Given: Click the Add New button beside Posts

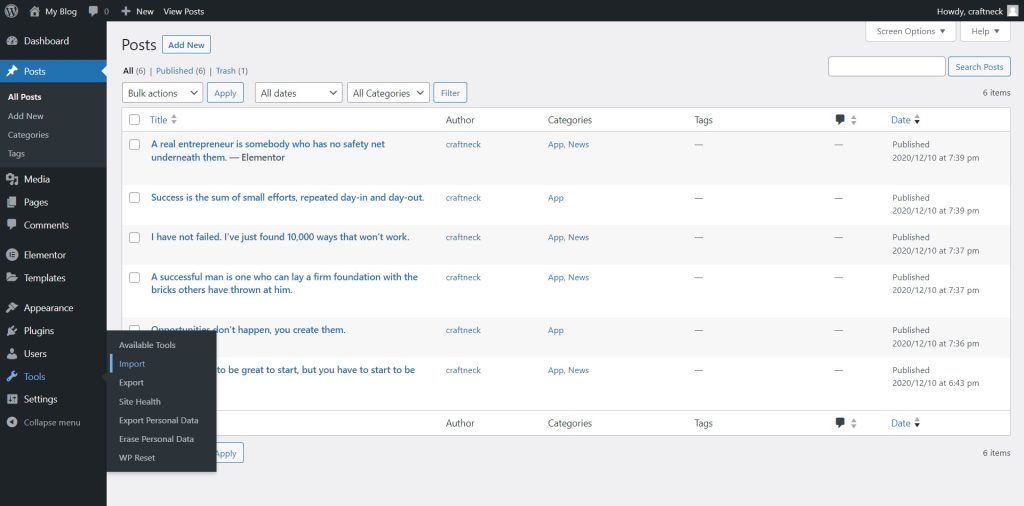Looking at the screenshot, I should pos(186,45).
